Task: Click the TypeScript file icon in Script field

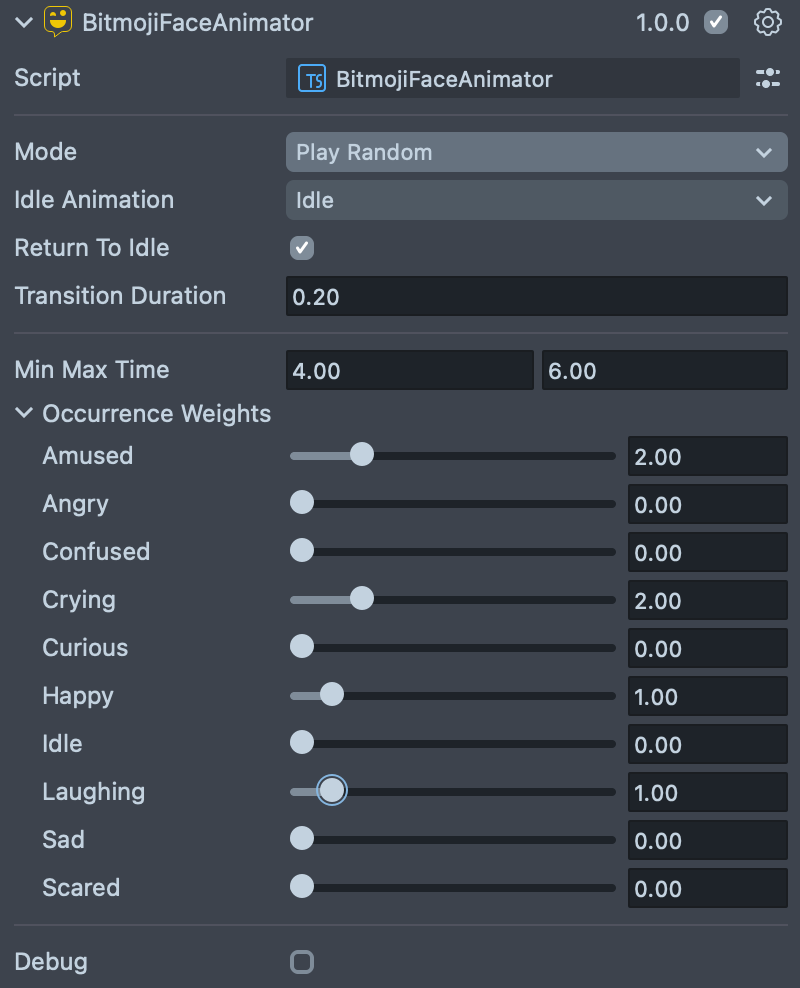Action: (x=313, y=79)
